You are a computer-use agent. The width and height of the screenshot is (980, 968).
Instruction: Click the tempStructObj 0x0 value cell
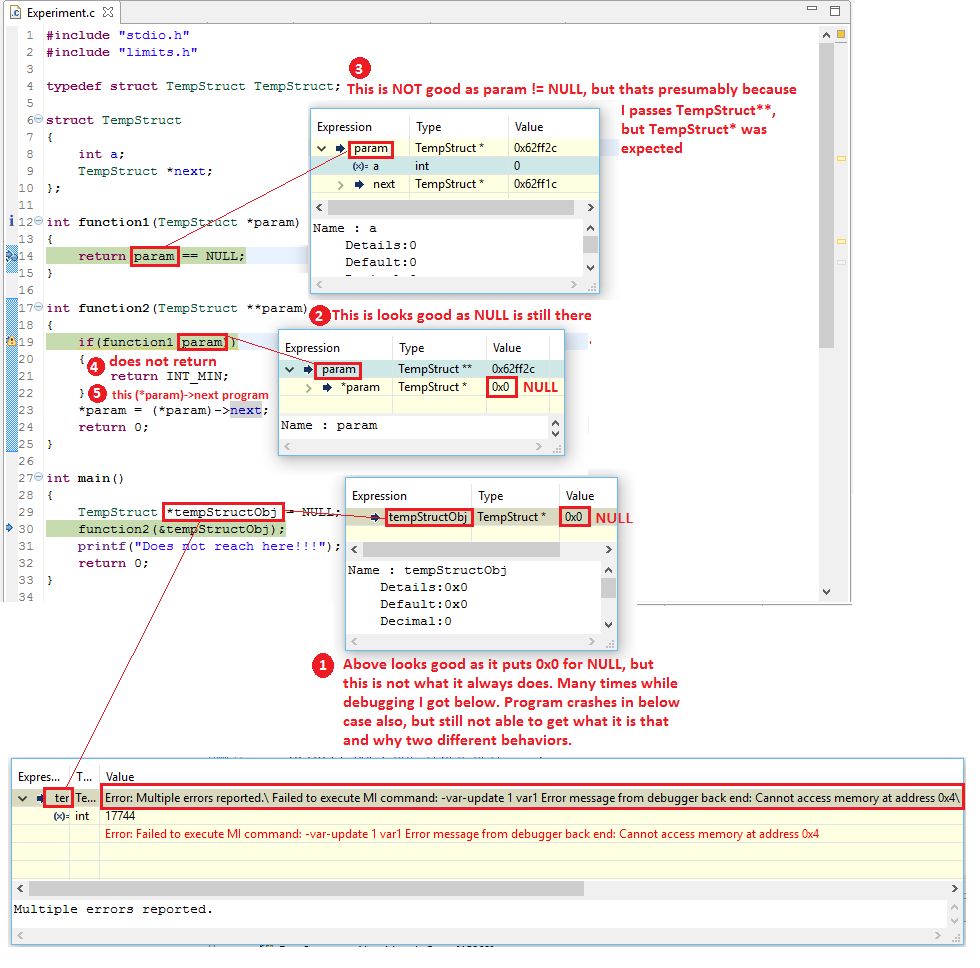(574, 517)
